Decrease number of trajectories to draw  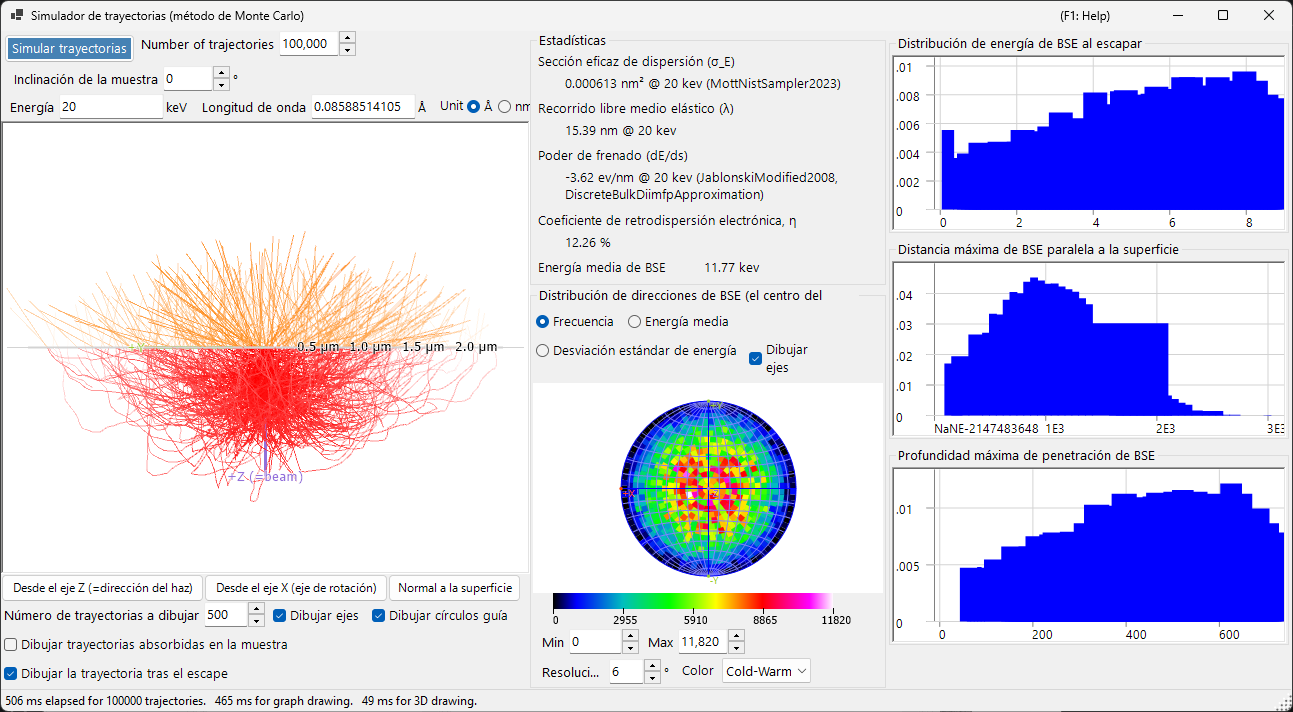(x=256, y=621)
